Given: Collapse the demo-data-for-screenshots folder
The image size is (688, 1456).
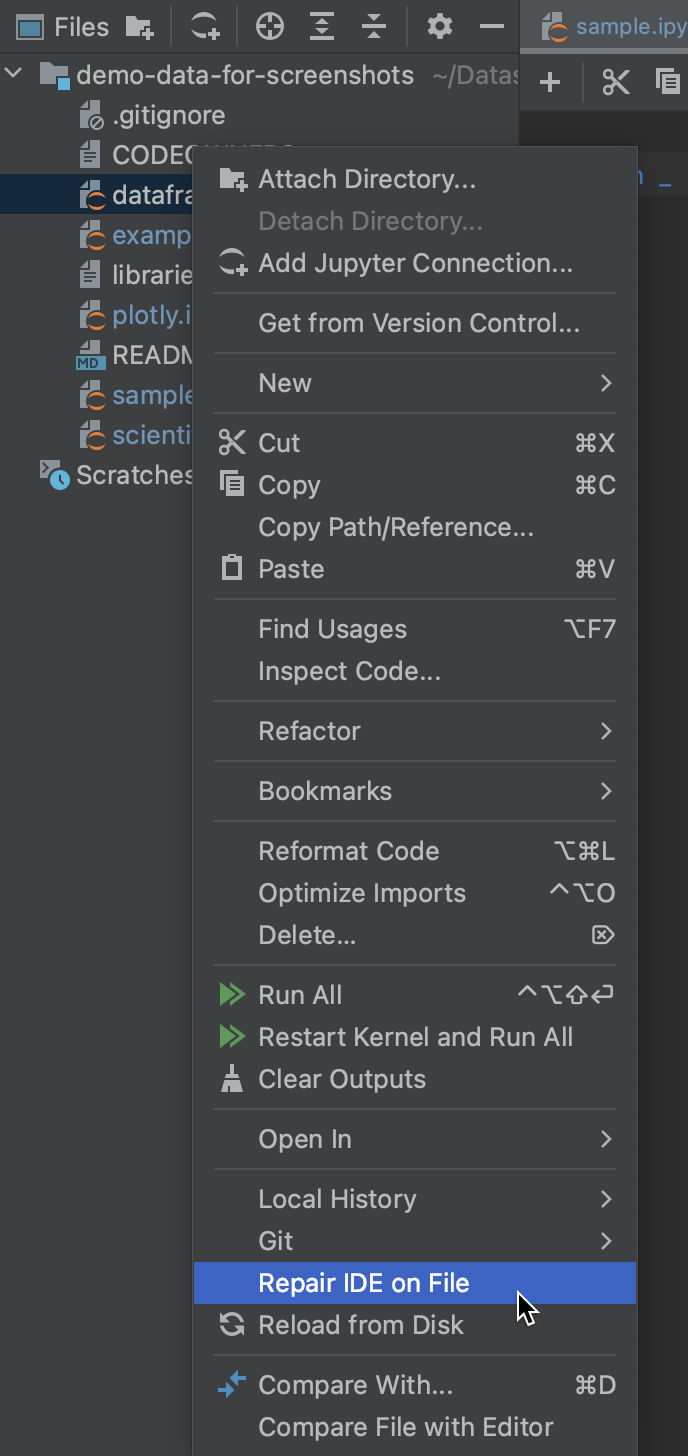Looking at the screenshot, I should pyautogui.click(x=14, y=75).
